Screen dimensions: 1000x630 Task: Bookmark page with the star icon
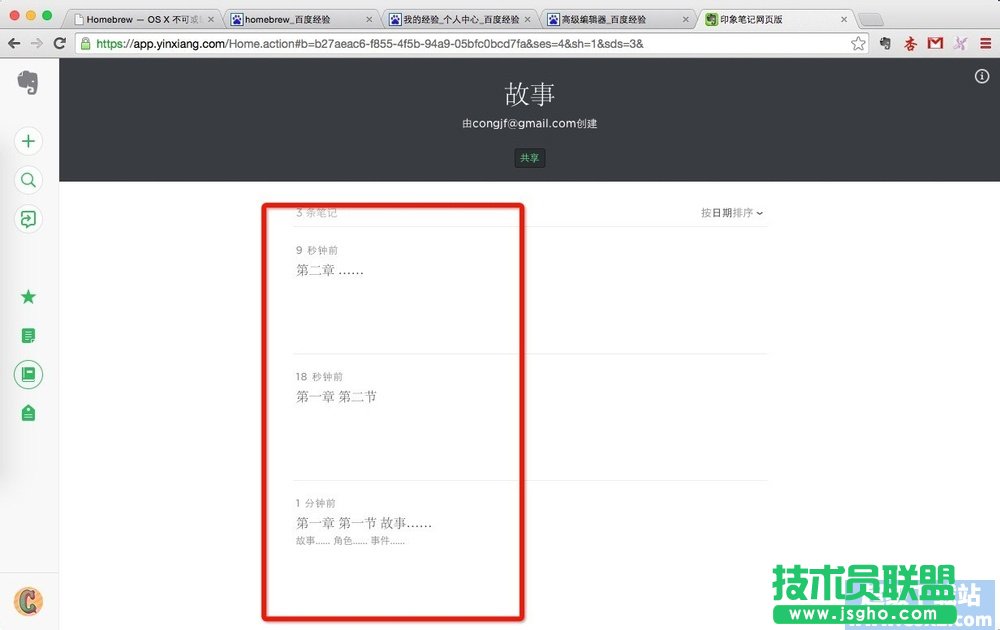click(858, 43)
